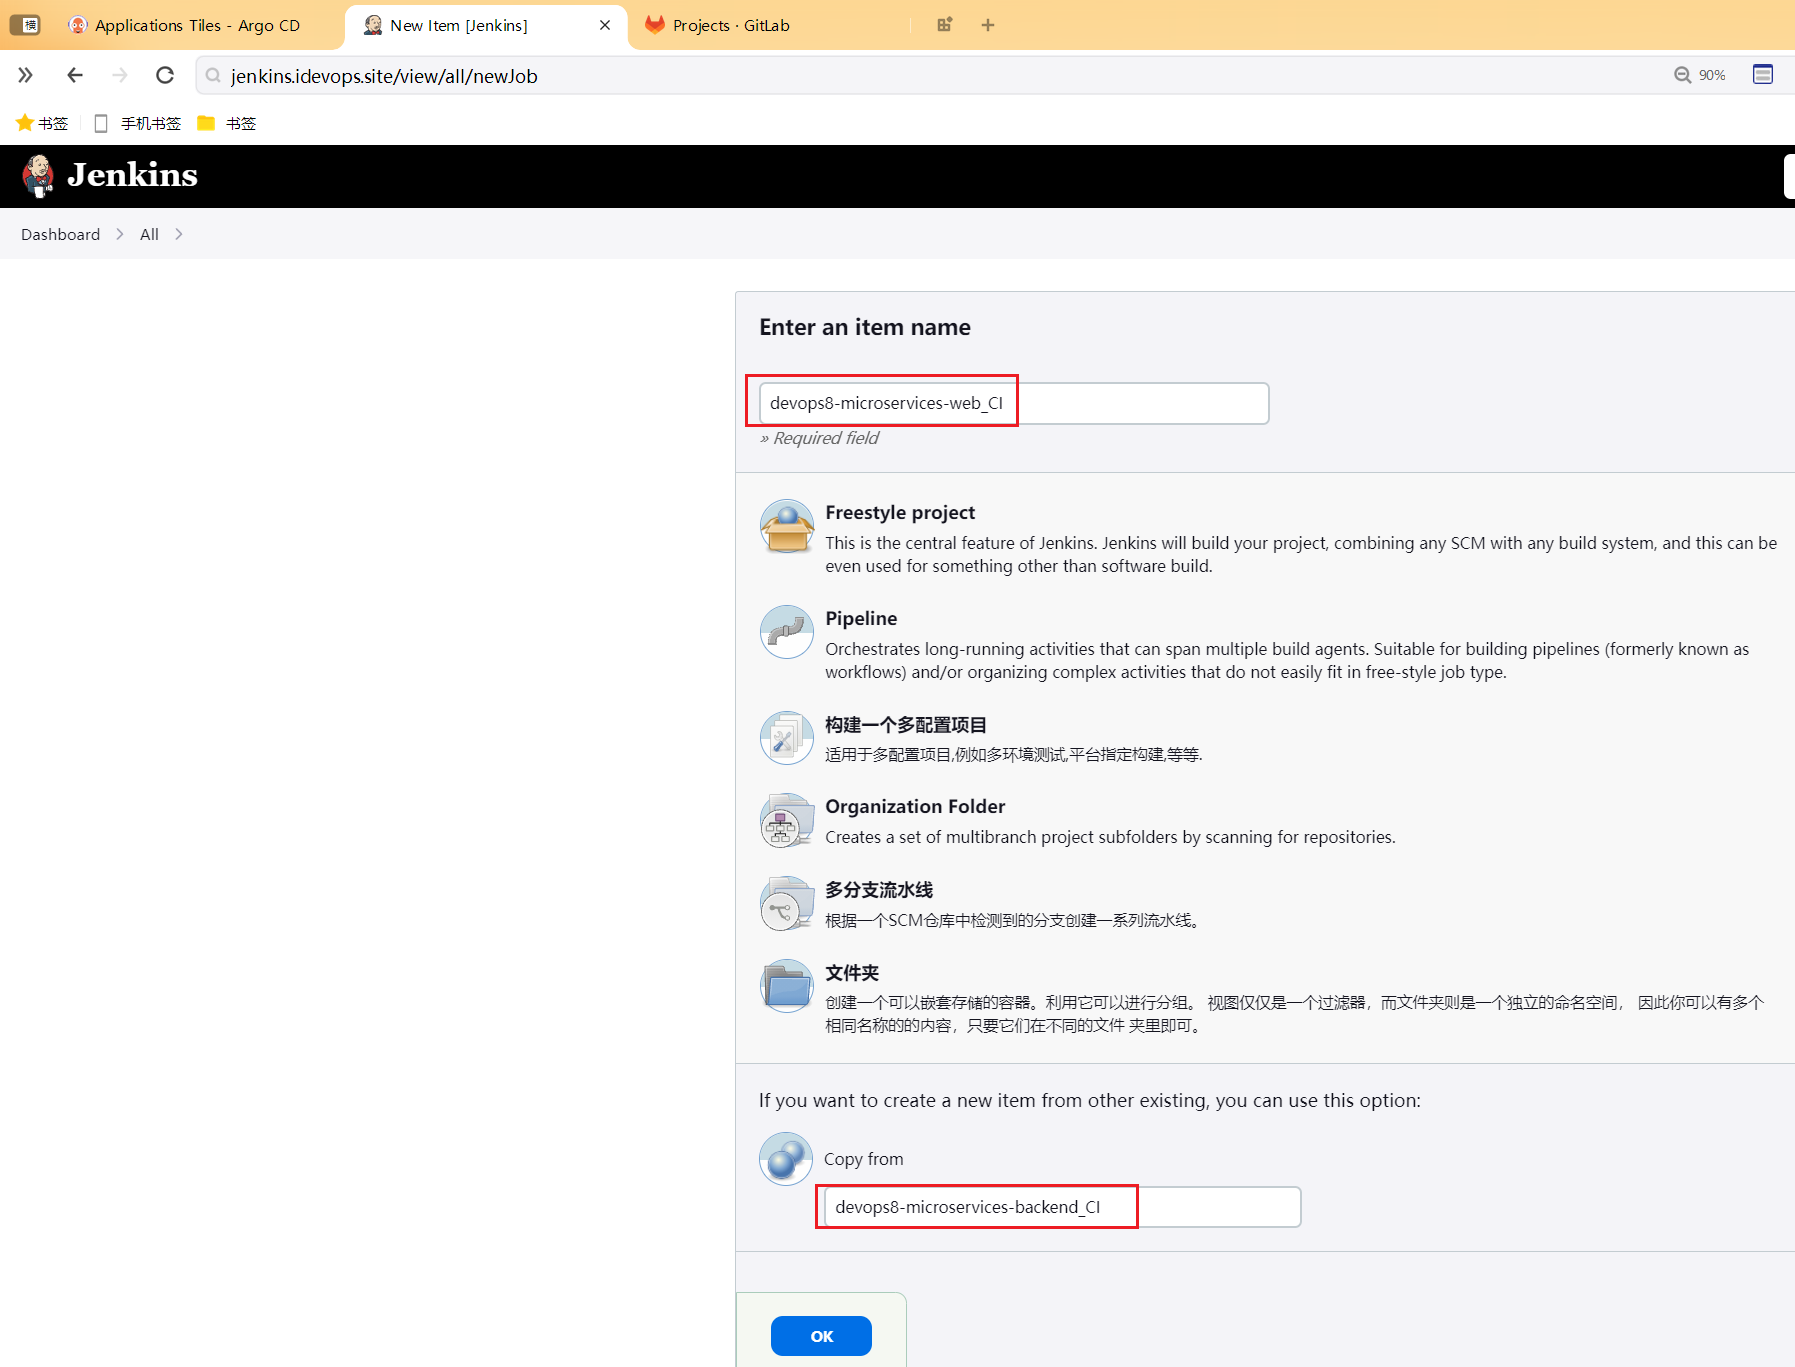Click the 'Required field' hint text
This screenshot has width=1795, height=1367.
(826, 438)
